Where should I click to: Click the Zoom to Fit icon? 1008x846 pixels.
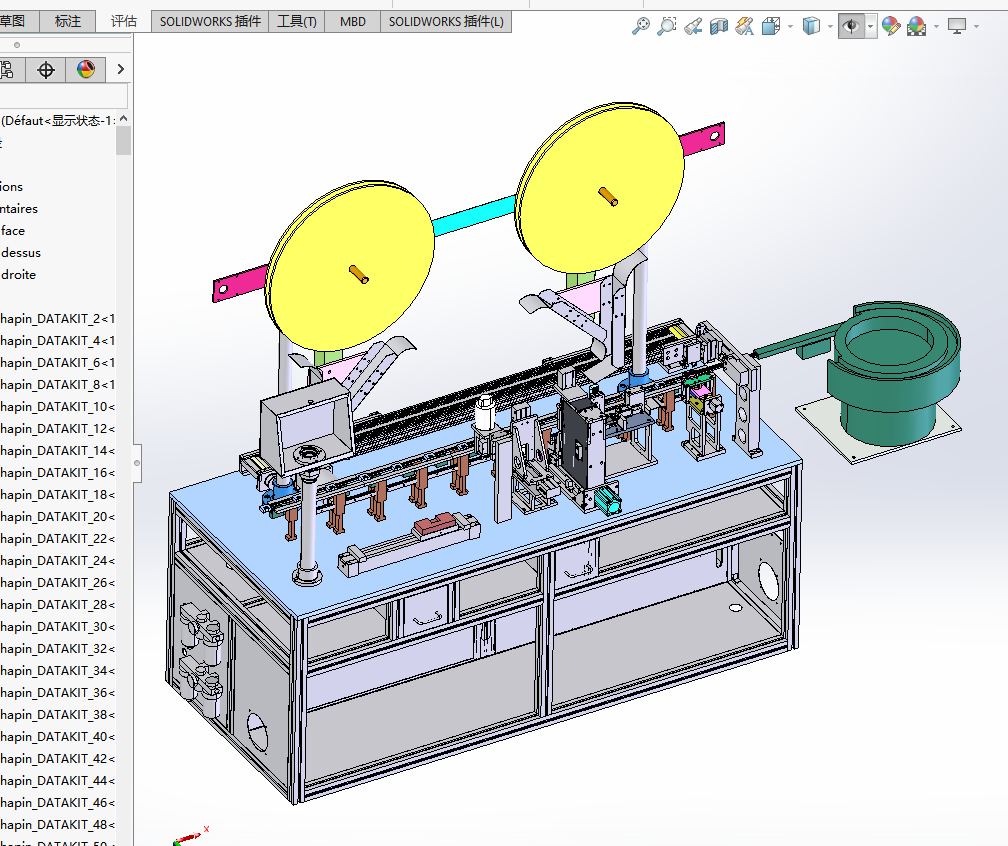(x=641, y=27)
